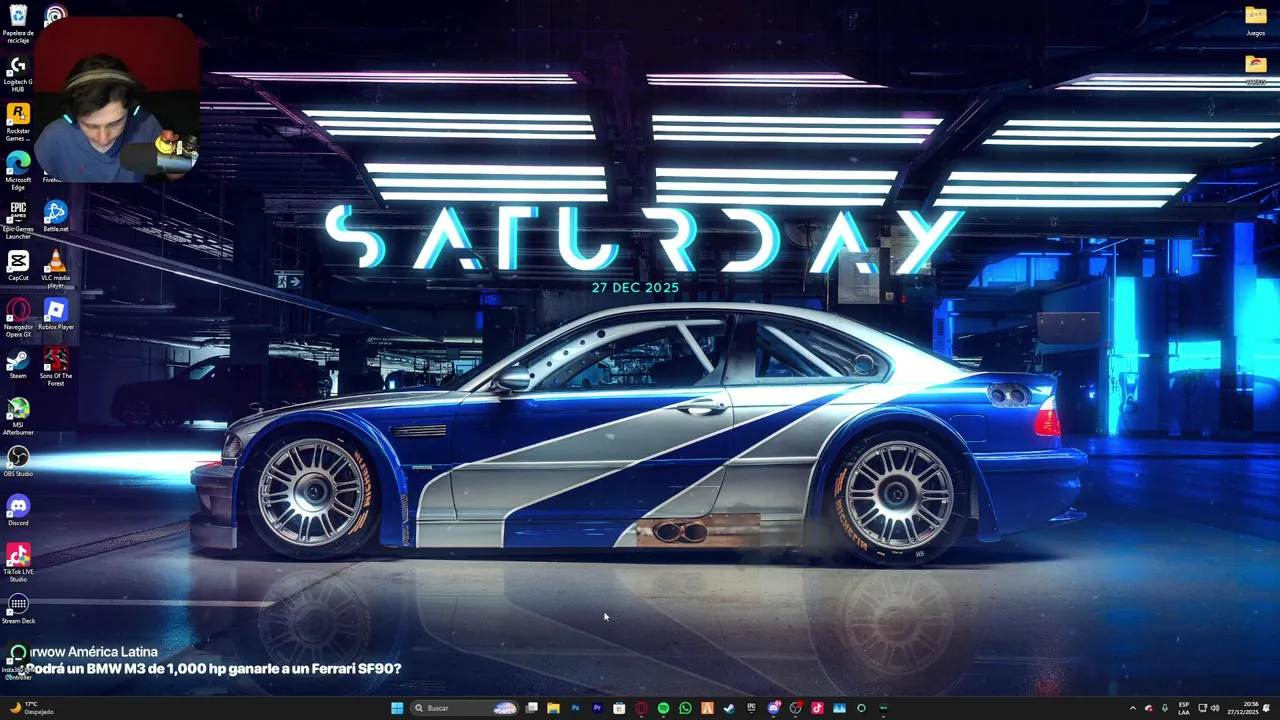Open the notifications bell icon
This screenshot has width=1280, height=720.
1266,708
